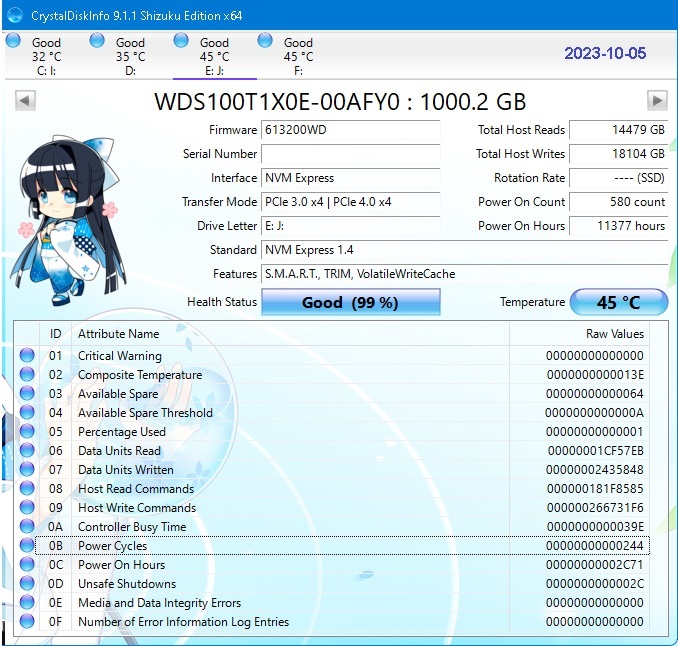Image resolution: width=678 pixels, height=646 pixels.
Task: Click status orb for Power On Hours attribute row
Action: [27, 565]
